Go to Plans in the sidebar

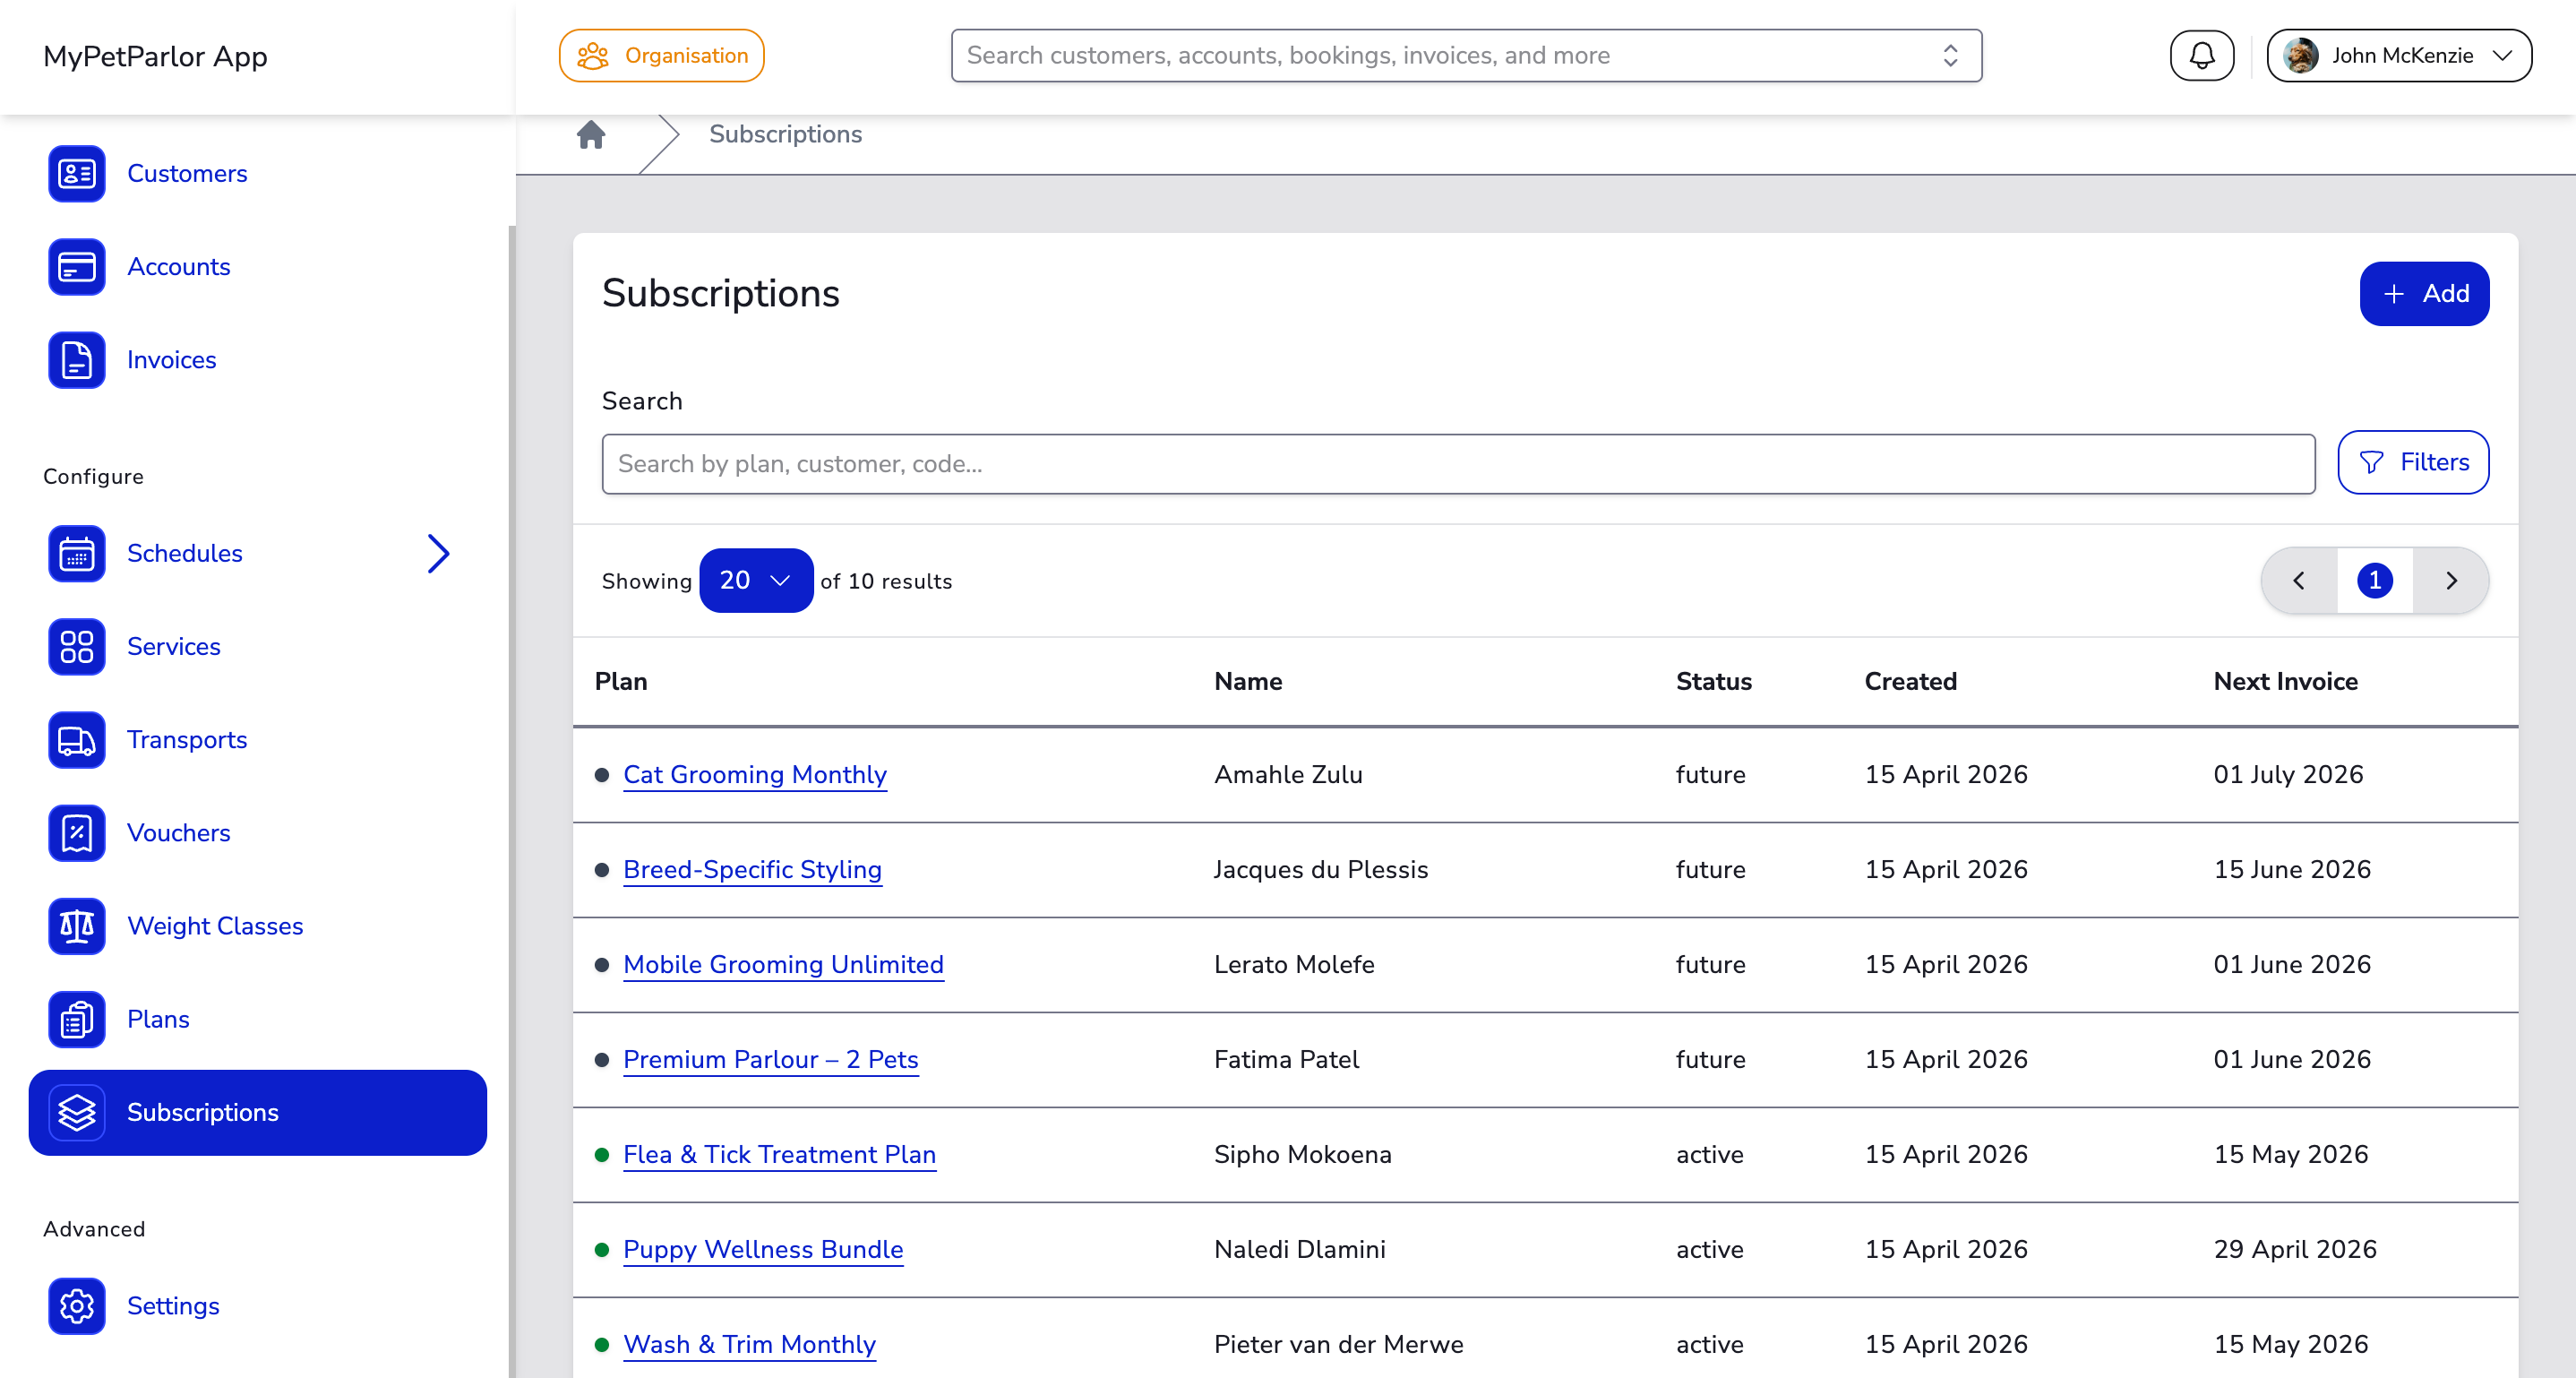pos(158,1019)
